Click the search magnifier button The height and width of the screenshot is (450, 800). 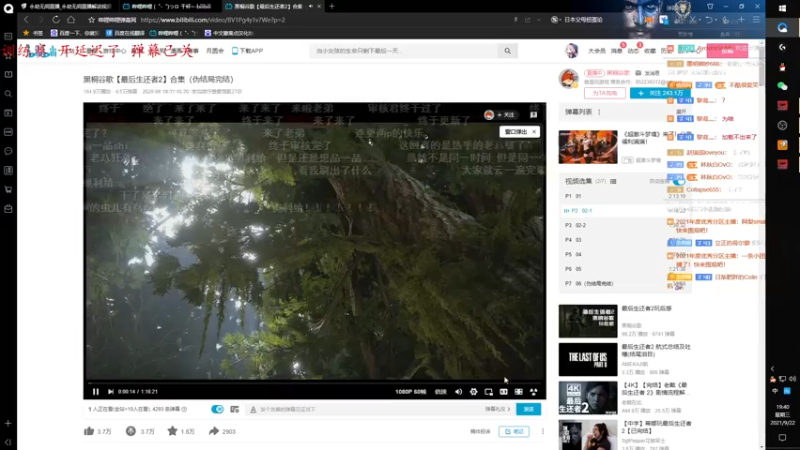click(x=507, y=51)
